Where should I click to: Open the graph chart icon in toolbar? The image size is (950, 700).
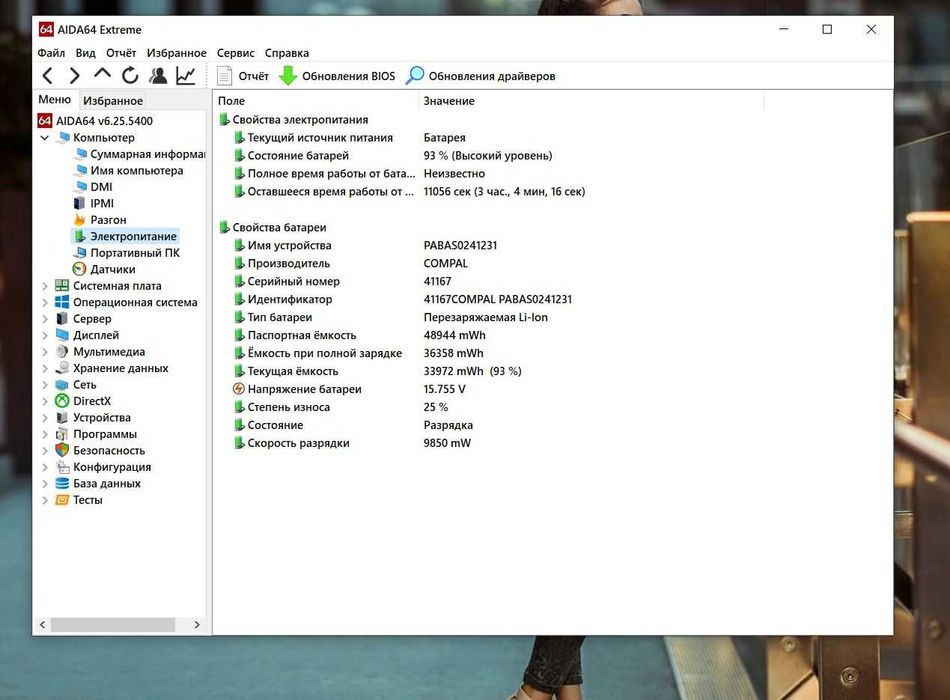tap(185, 76)
